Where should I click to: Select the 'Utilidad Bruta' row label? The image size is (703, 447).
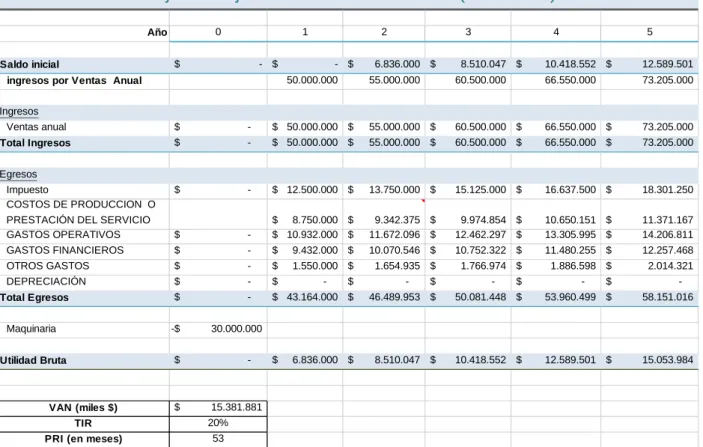(33, 360)
